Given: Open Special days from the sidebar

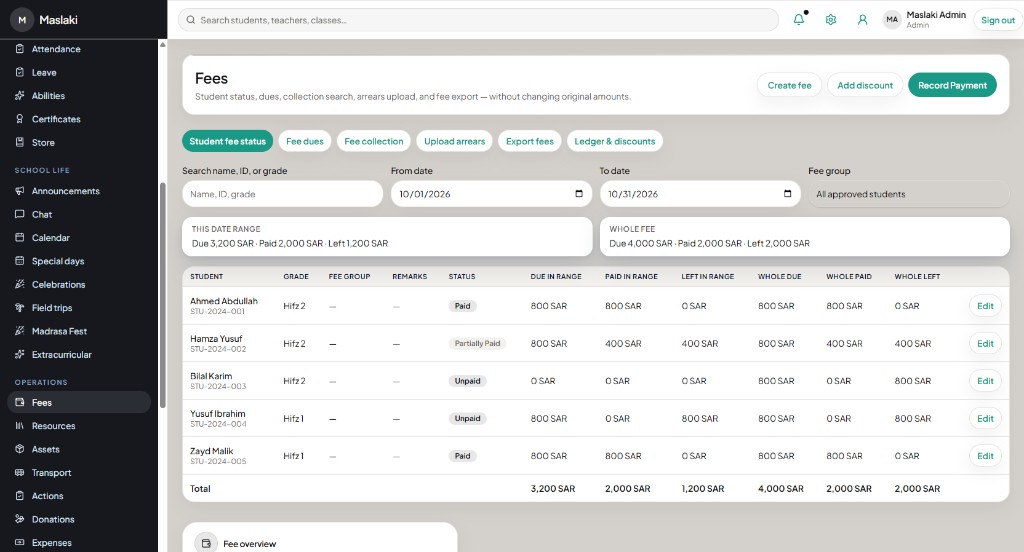Looking at the screenshot, I should [80, 261].
